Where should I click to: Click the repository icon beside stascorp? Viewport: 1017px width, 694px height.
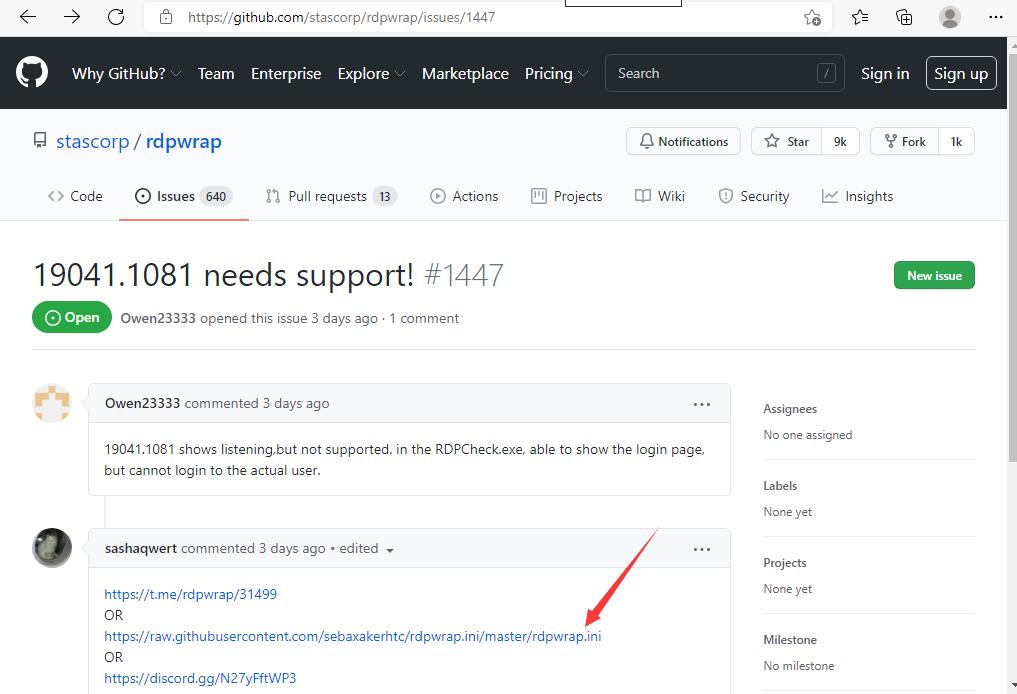click(40, 140)
